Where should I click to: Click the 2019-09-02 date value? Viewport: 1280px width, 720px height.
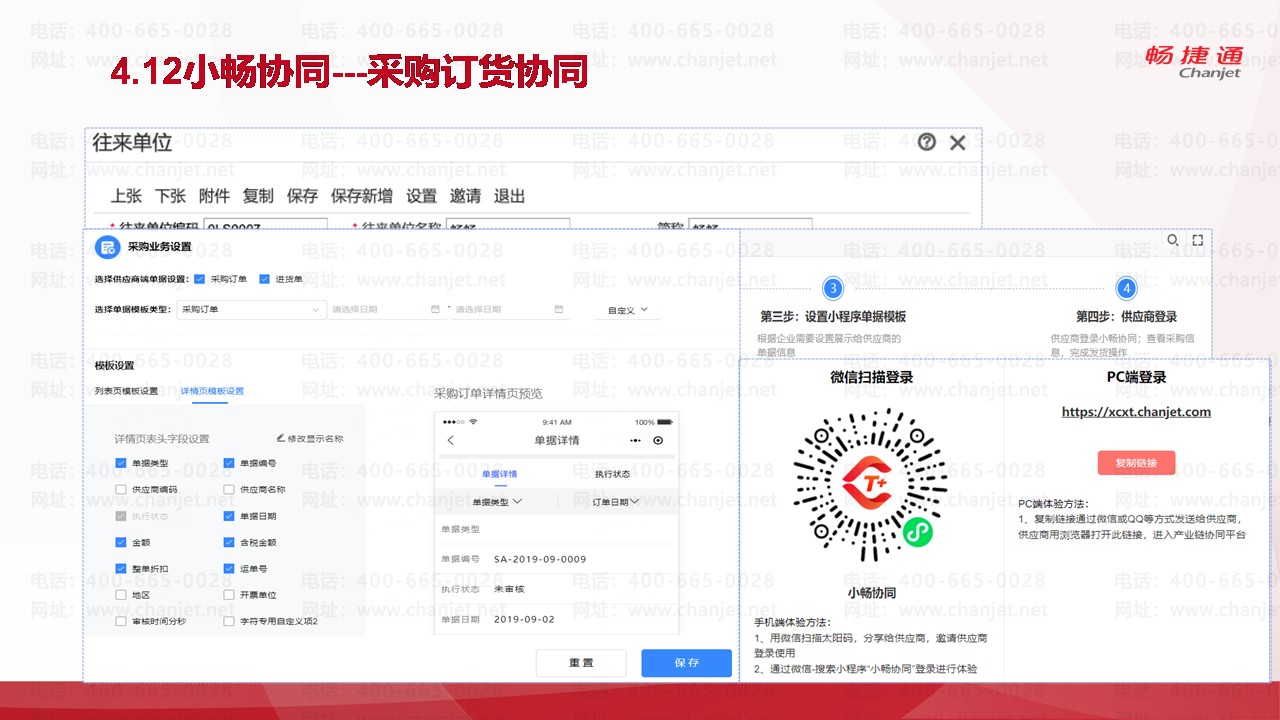[524, 619]
